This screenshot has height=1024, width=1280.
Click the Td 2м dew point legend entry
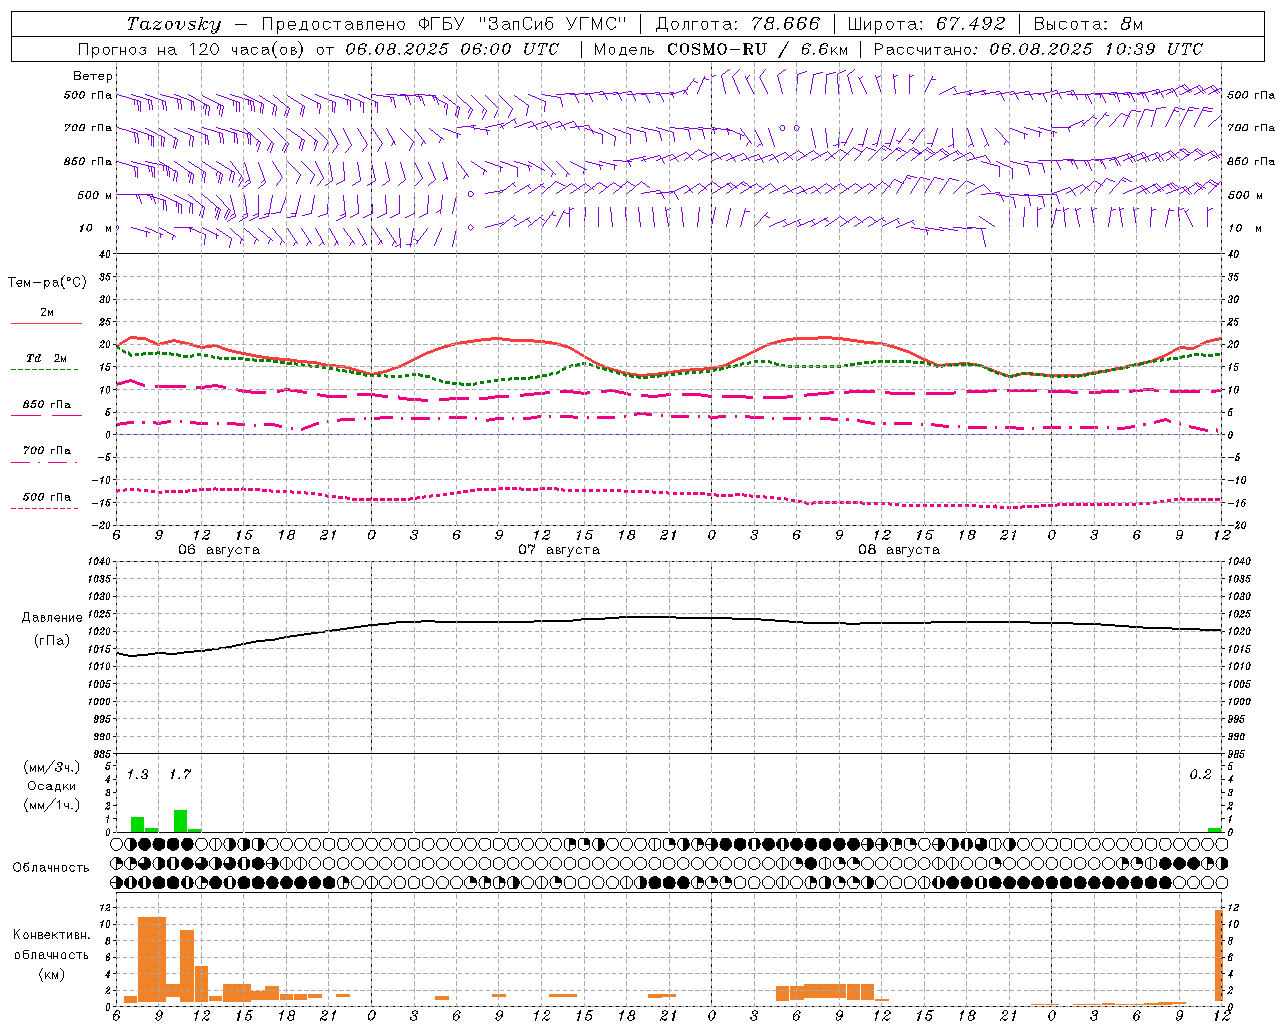[x=46, y=358]
